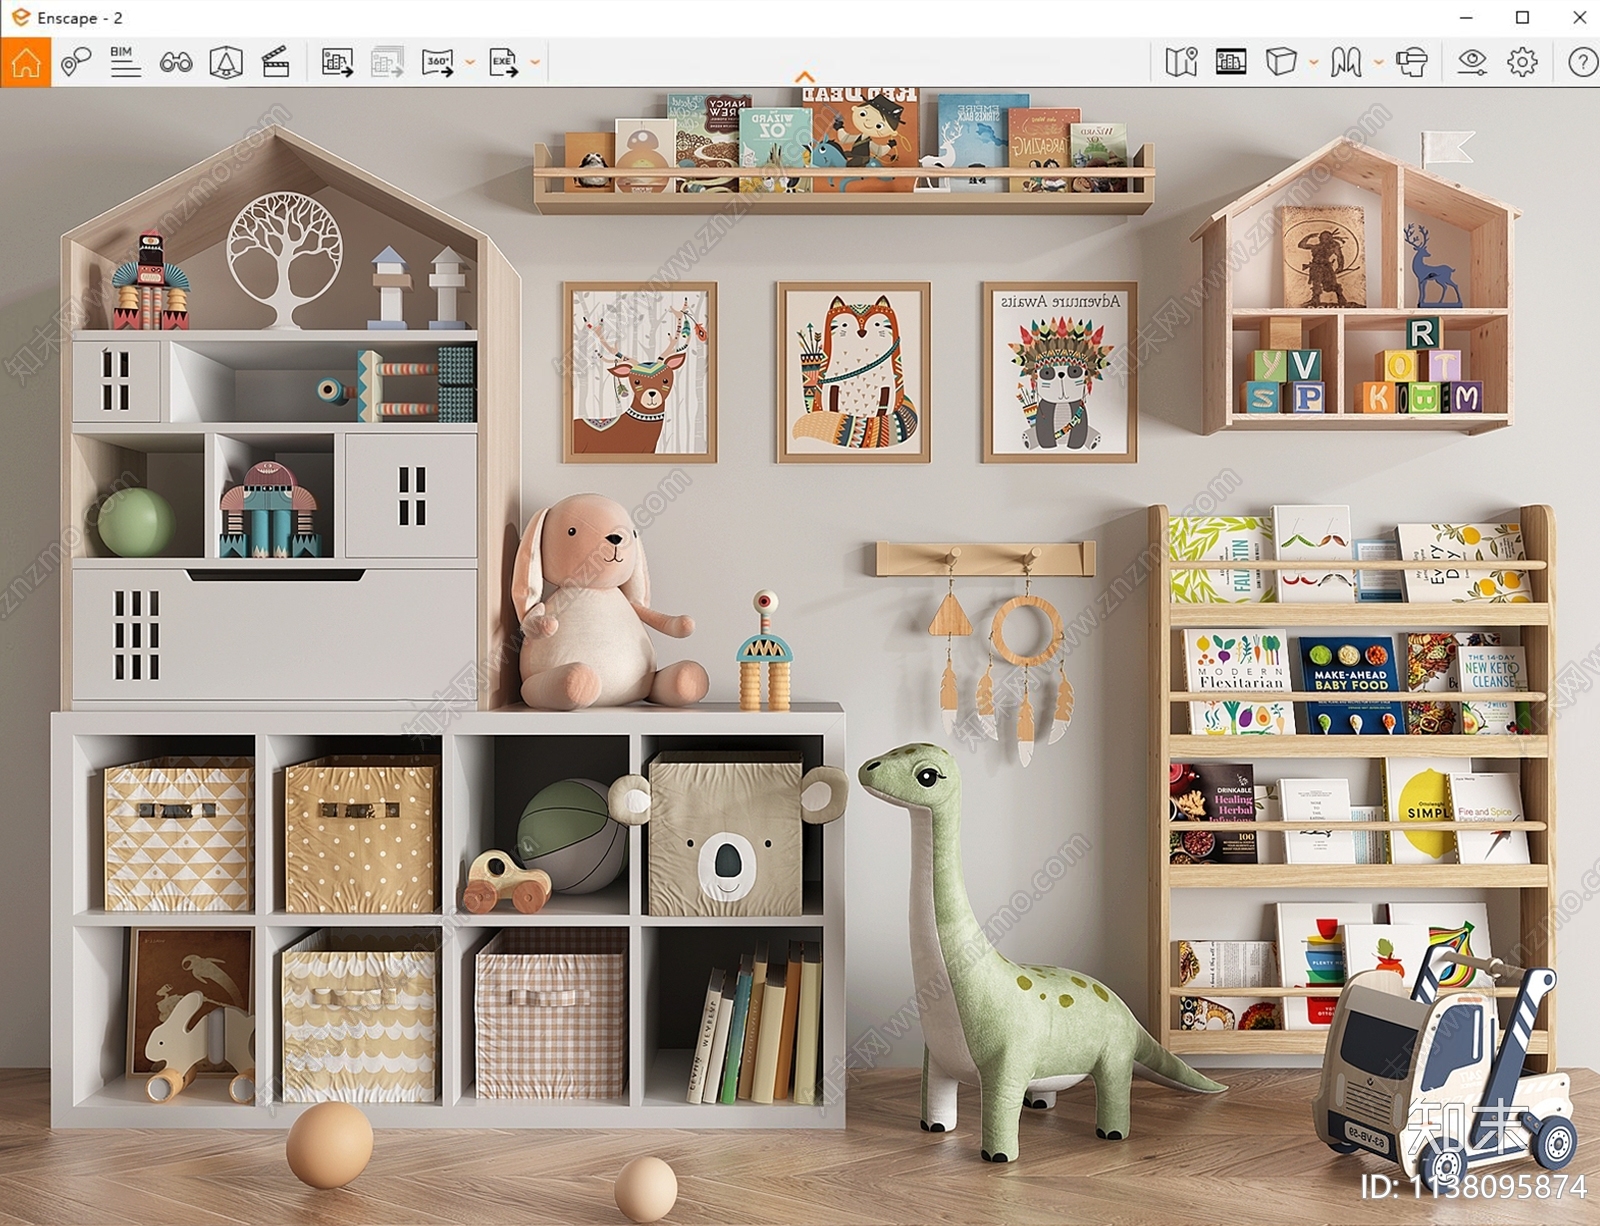This screenshot has height=1226, width=1600.
Task: Maximize the Enscape window
Action: click(x=1522, y=18)
